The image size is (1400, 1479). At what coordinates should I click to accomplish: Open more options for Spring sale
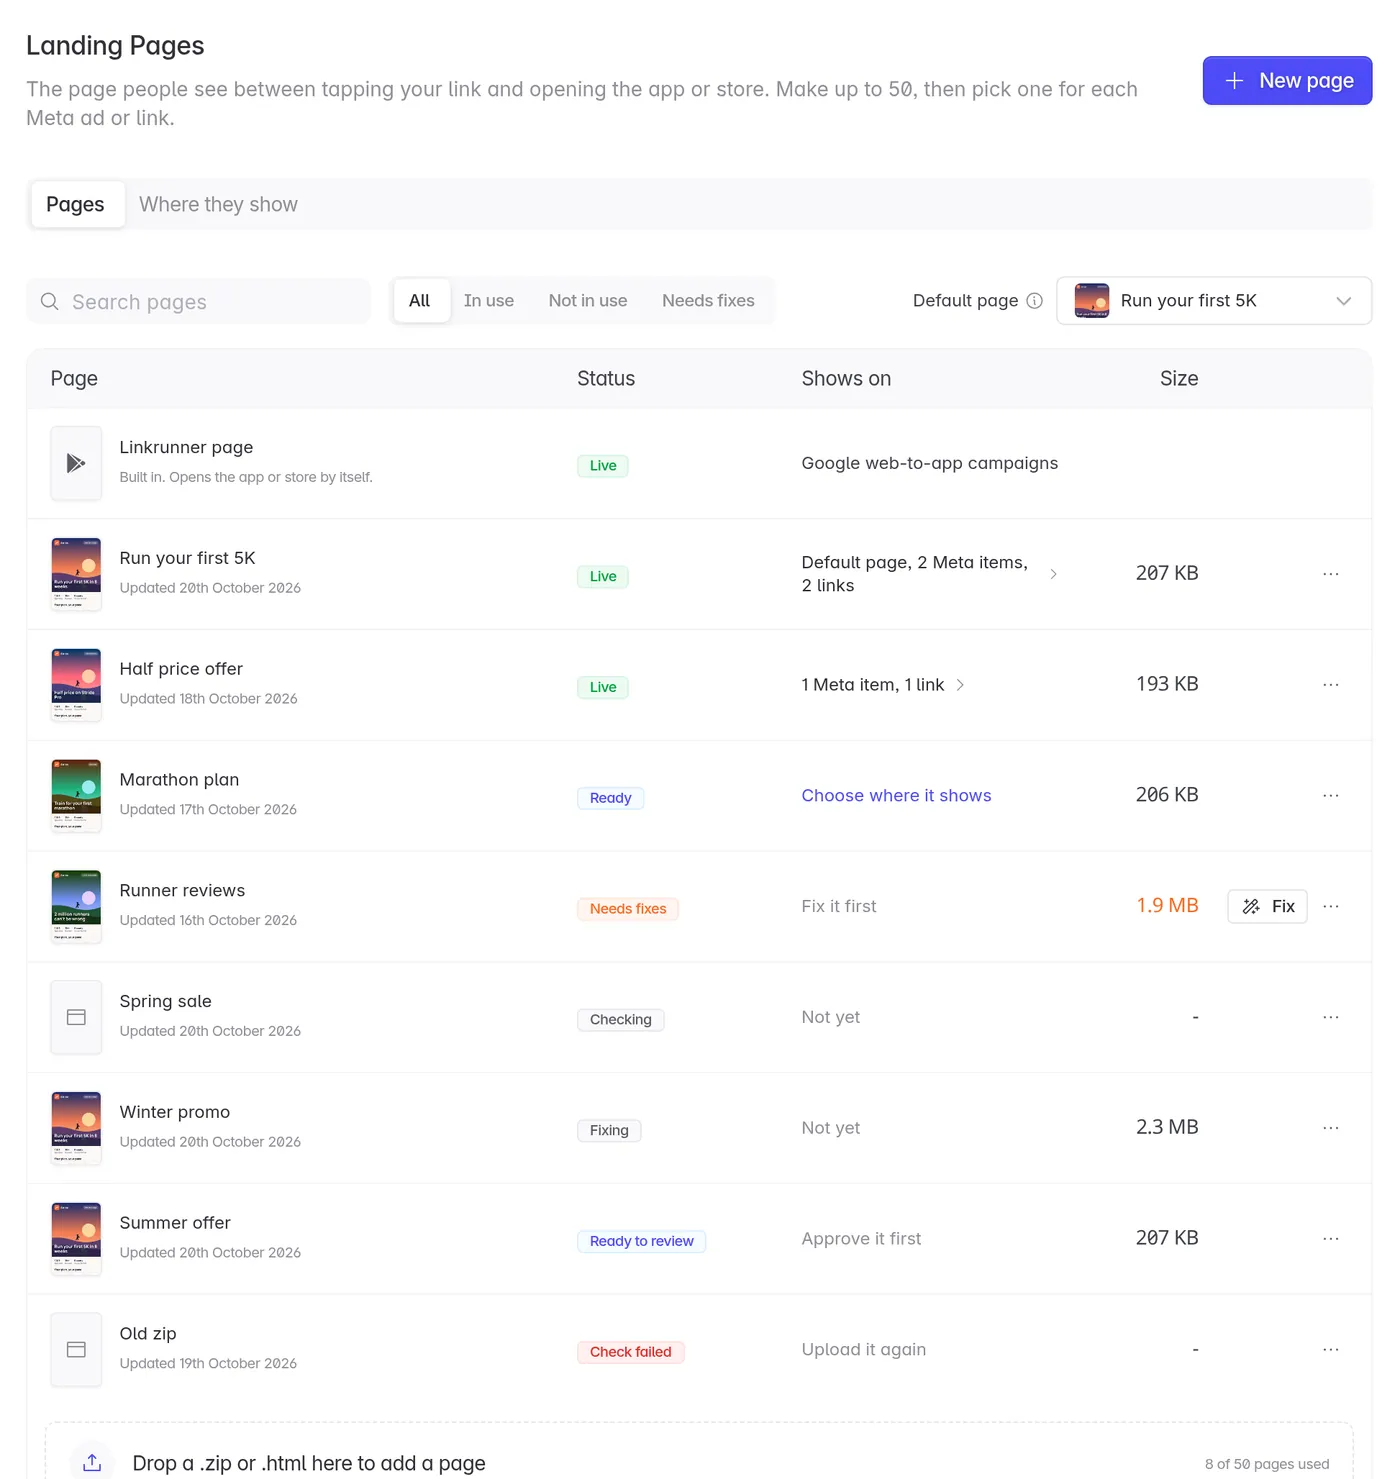[x=1330, y=1017]
